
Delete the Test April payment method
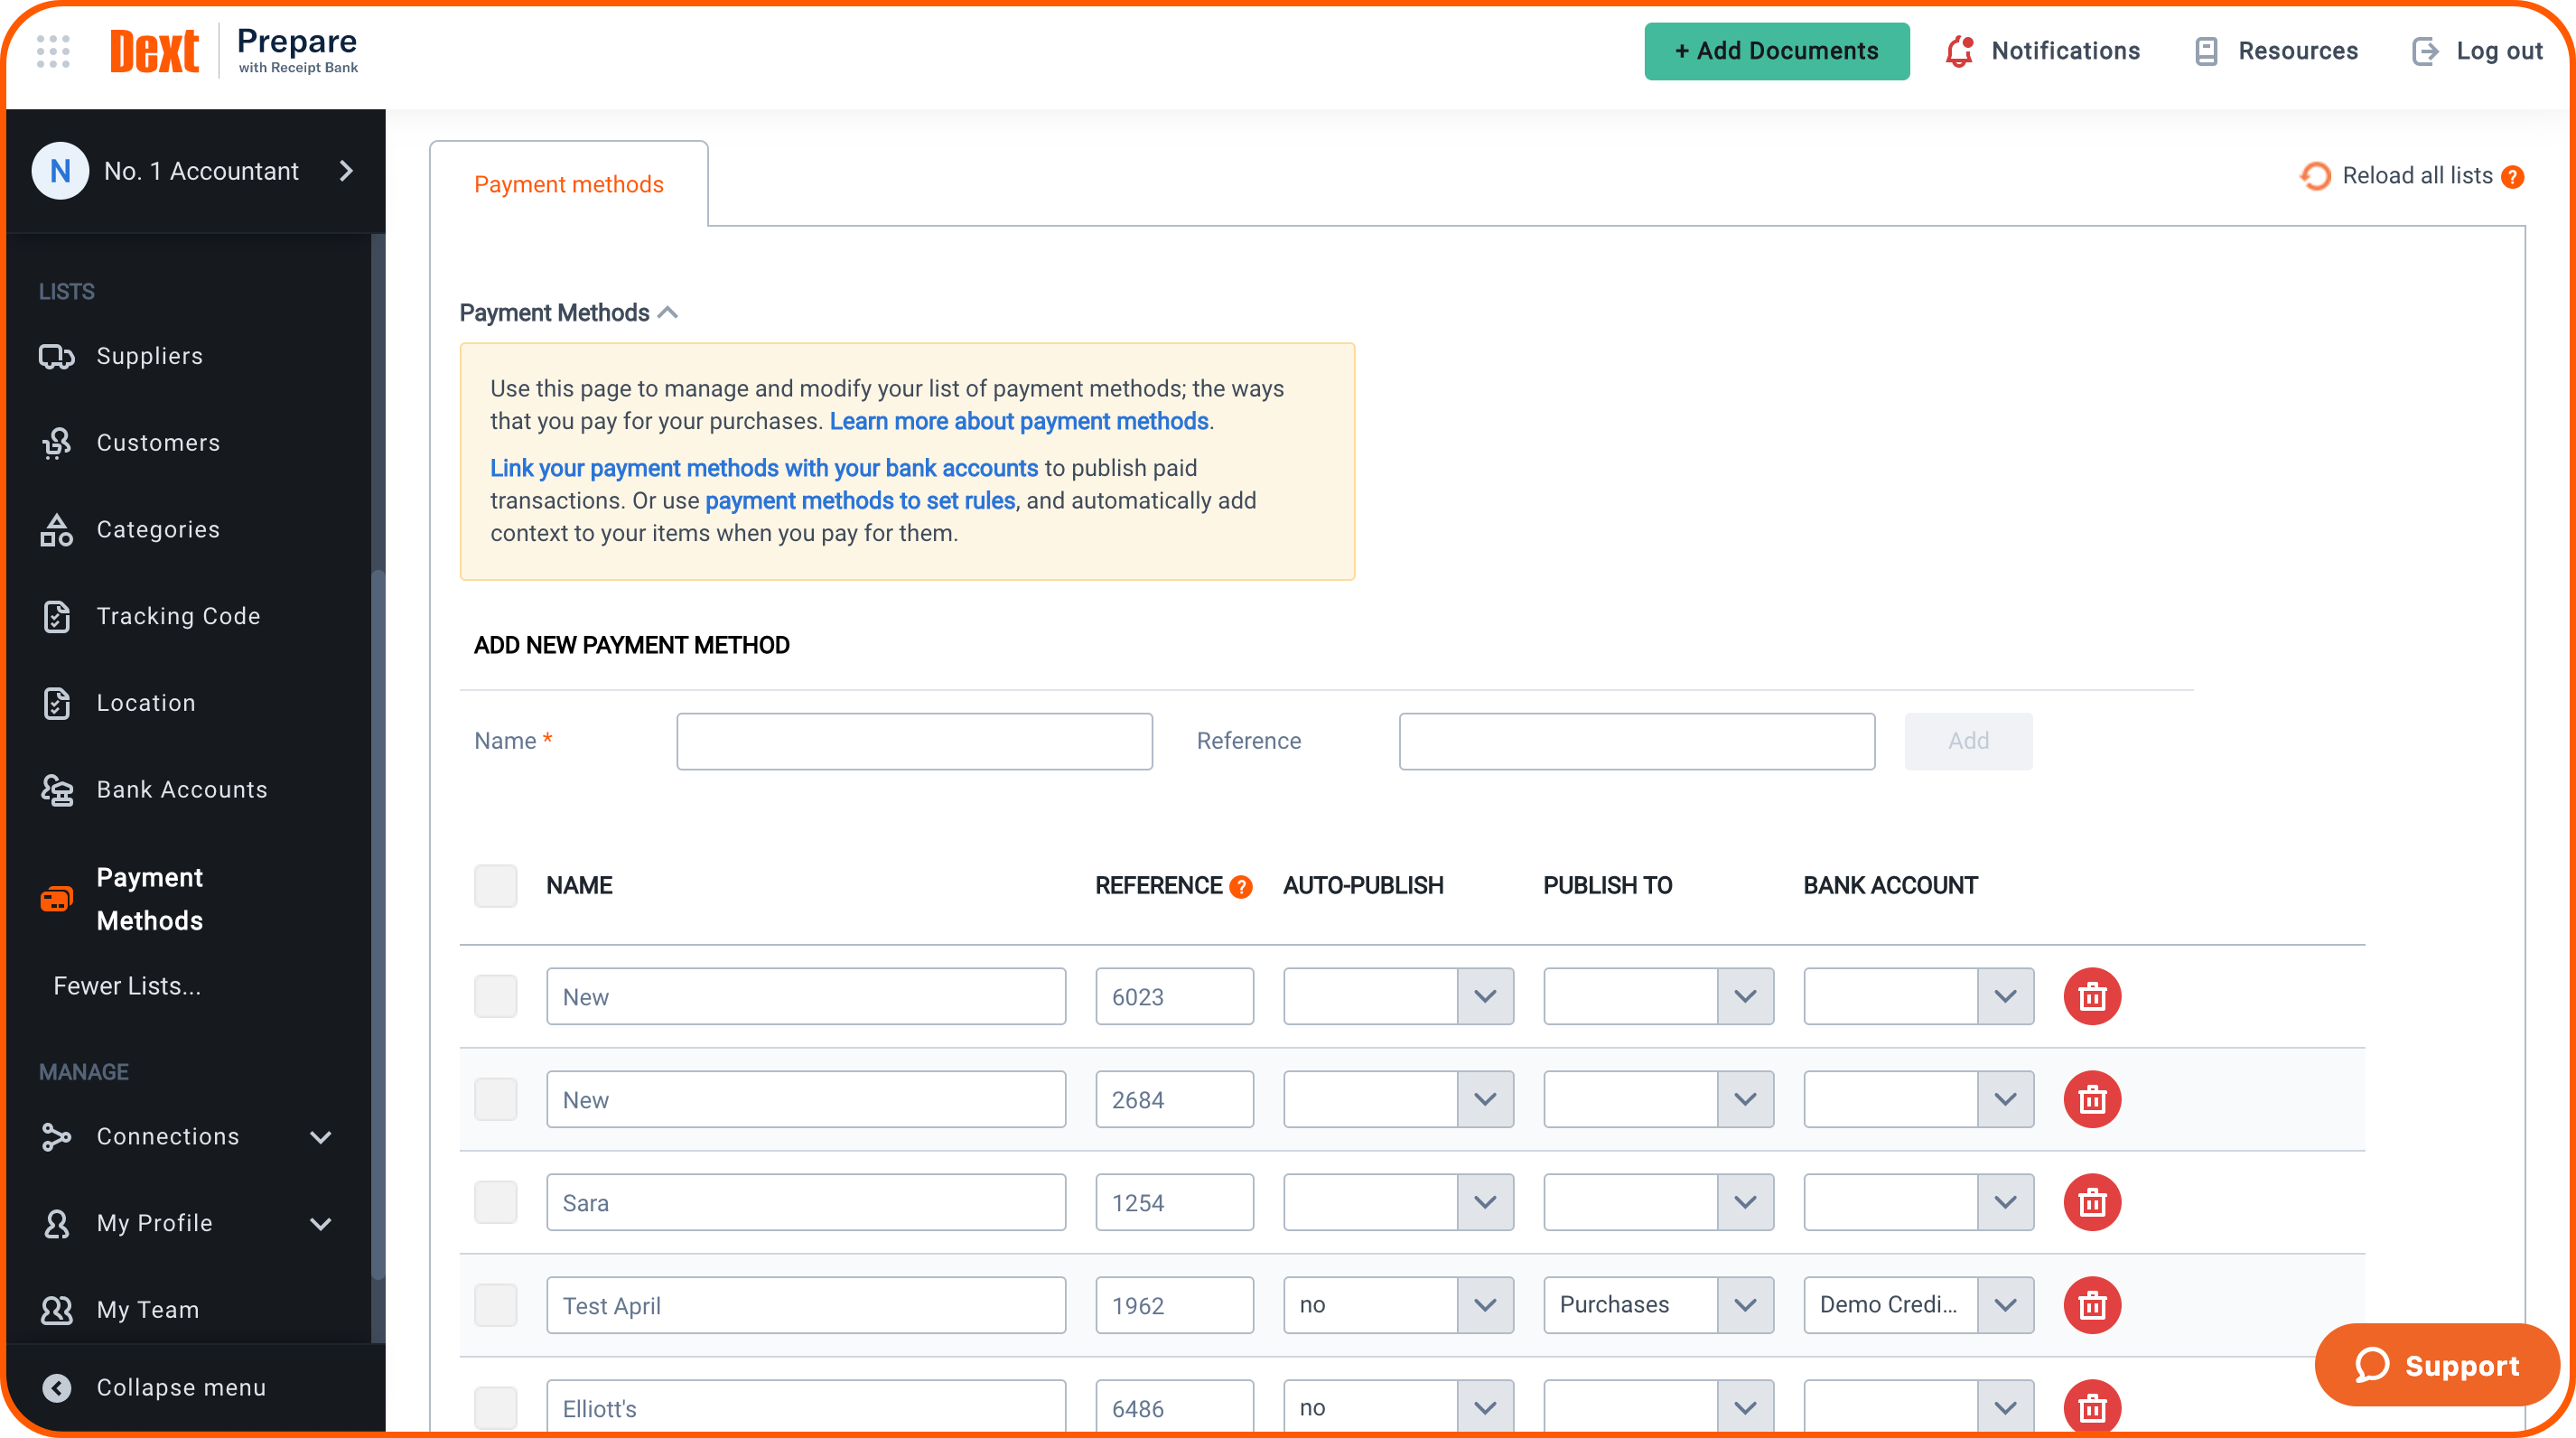(x=2092, y=1305)
